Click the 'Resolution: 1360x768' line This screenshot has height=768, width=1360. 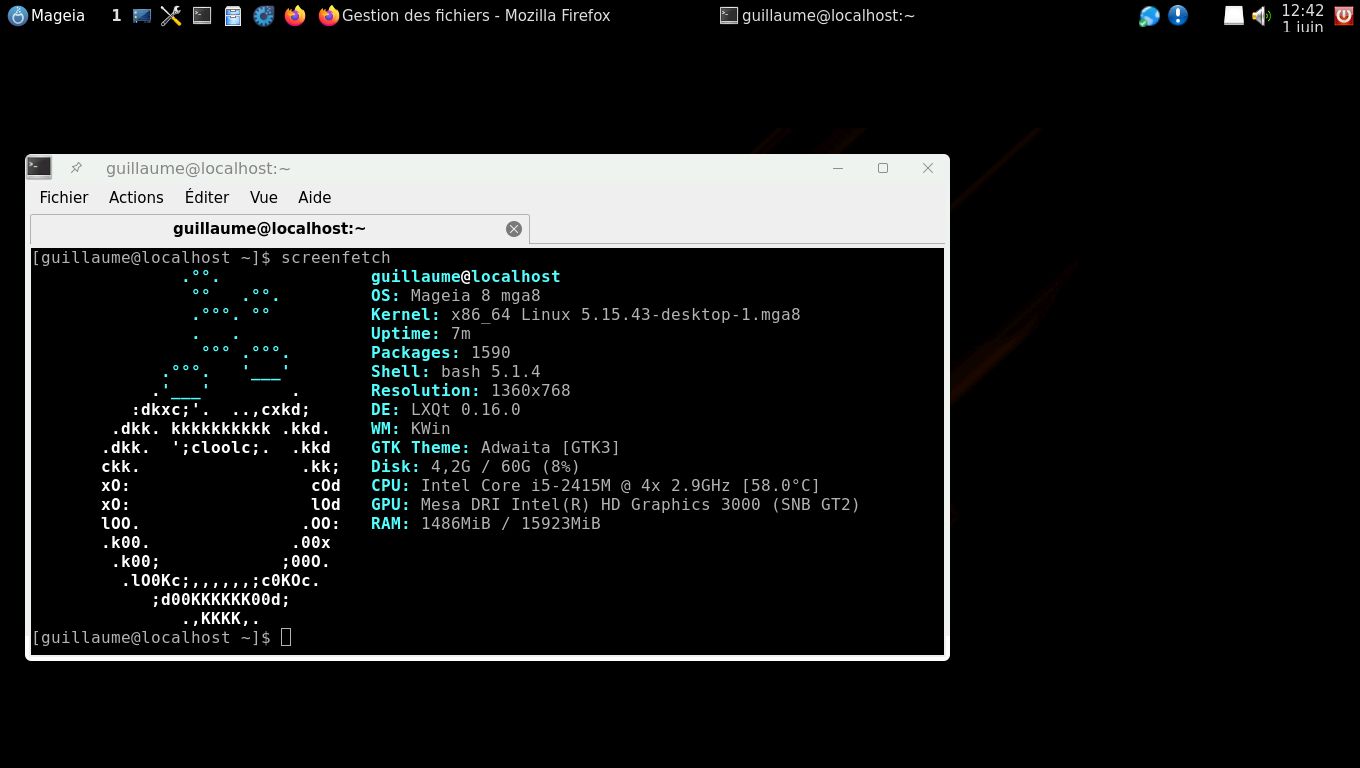tap(471, 390)
